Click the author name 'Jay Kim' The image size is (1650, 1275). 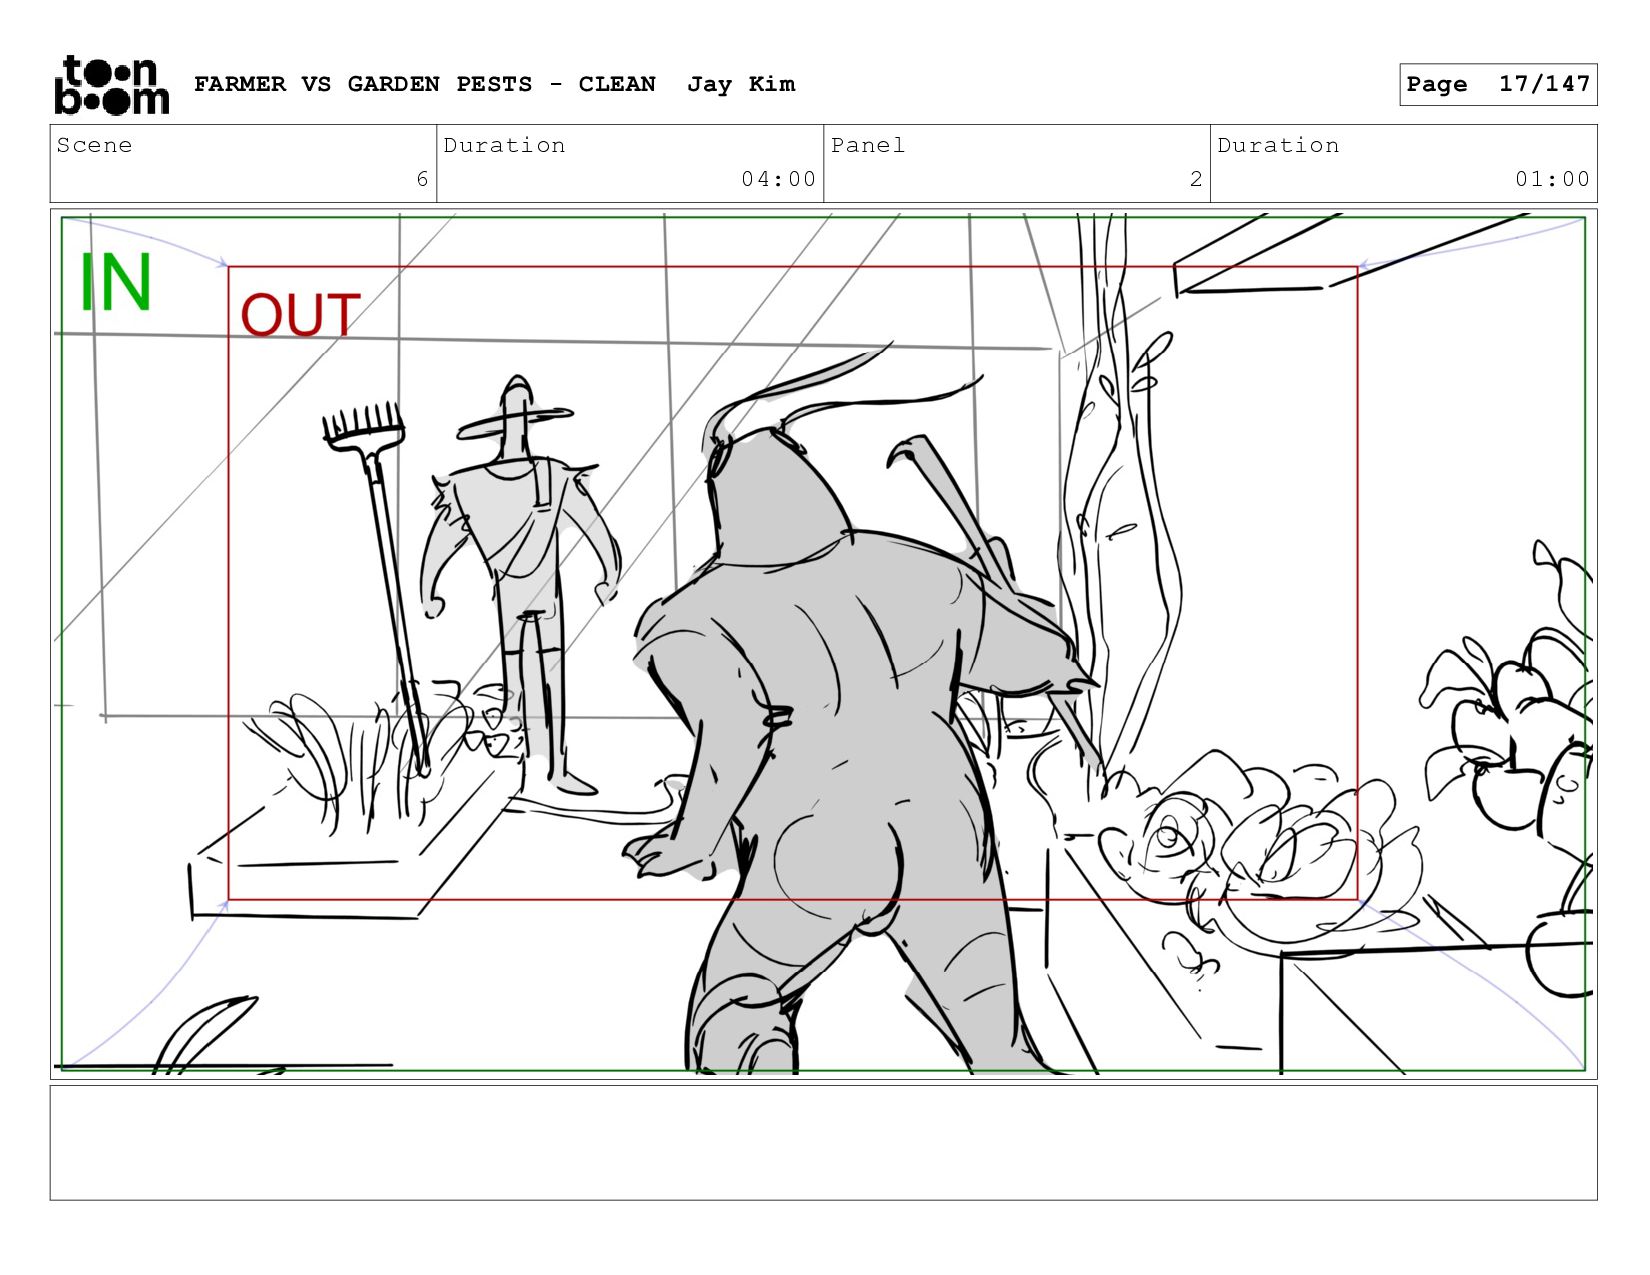tap(741, 84)
